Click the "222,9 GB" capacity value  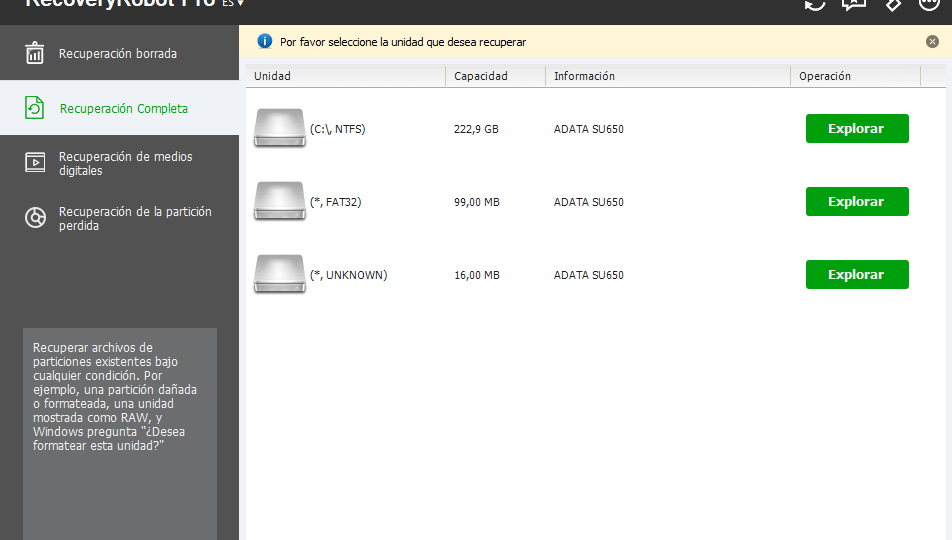pyautogui.click(x=476, y=129)
